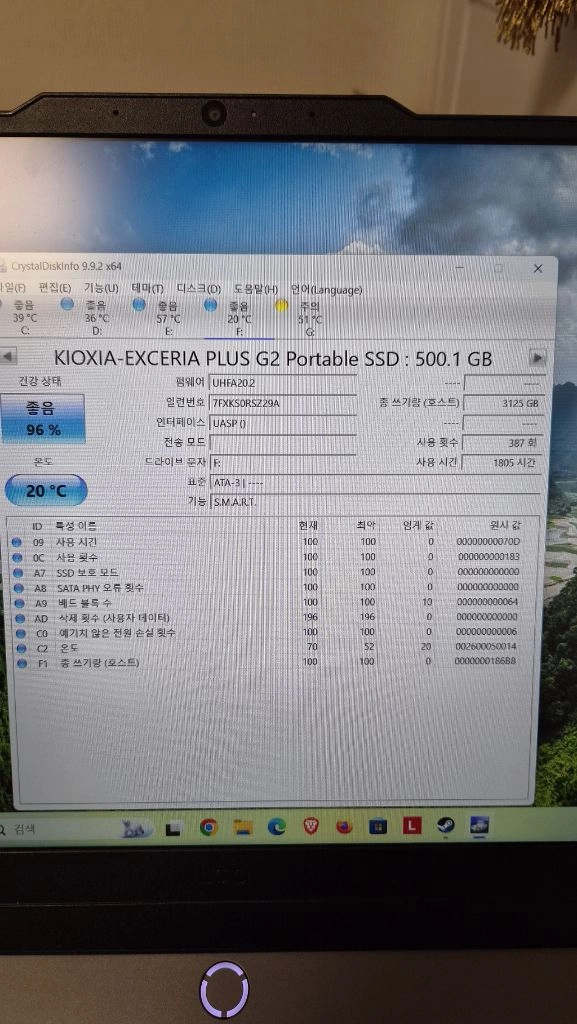Open the 테마(T) menu
The width and height of the screenshot is (577, 1024).
point(148,288)
